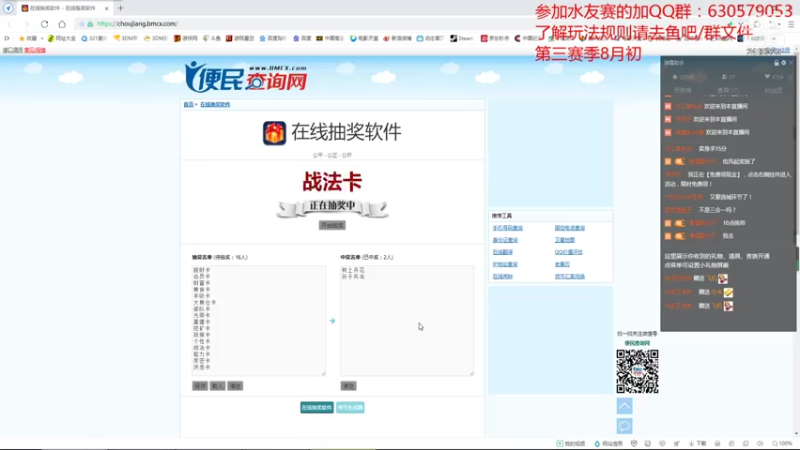The width and height of the screenshot is (800, 450).
Task: Open the 老黄历 sidebar link
Action: (x=562, y=264)
